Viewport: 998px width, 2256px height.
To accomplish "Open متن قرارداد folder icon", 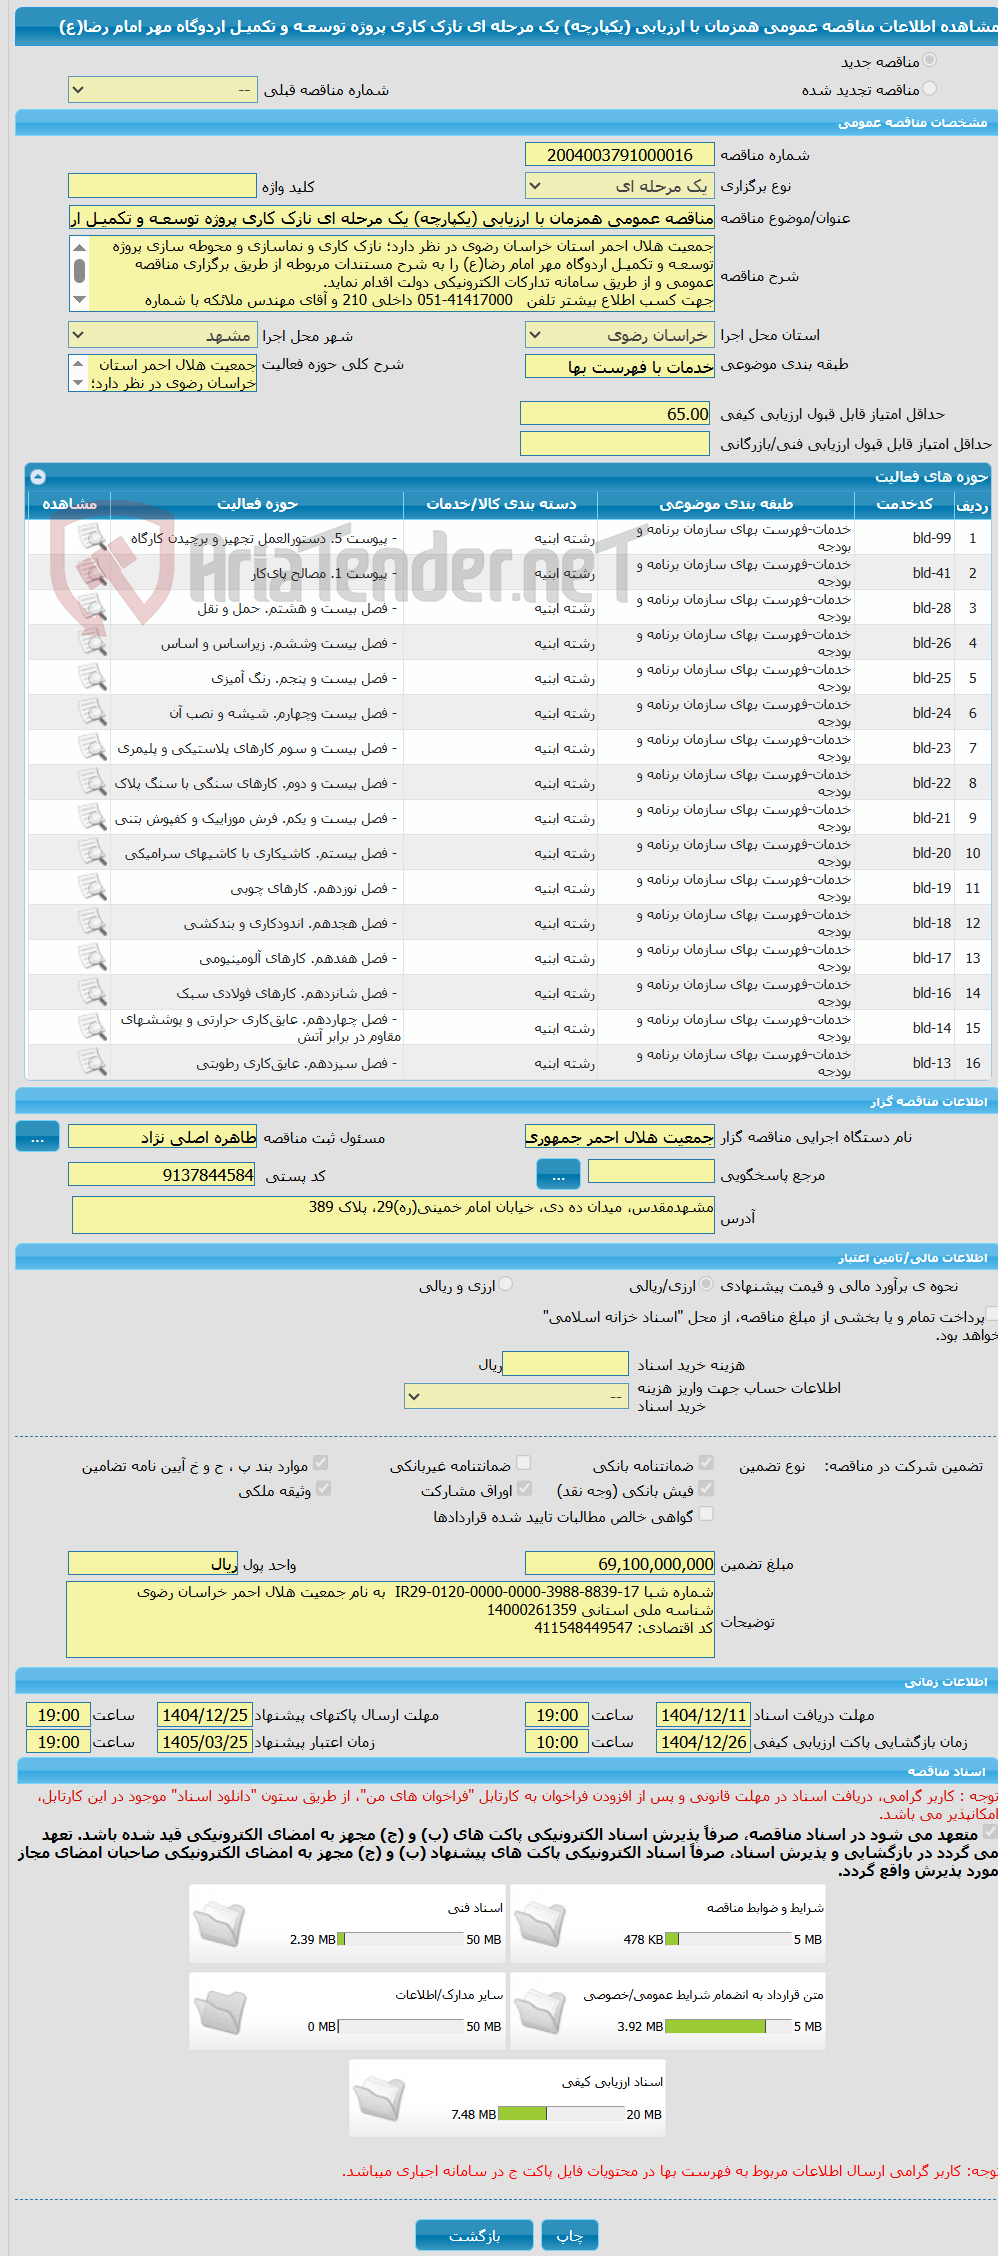I will tap(540, 2010).
